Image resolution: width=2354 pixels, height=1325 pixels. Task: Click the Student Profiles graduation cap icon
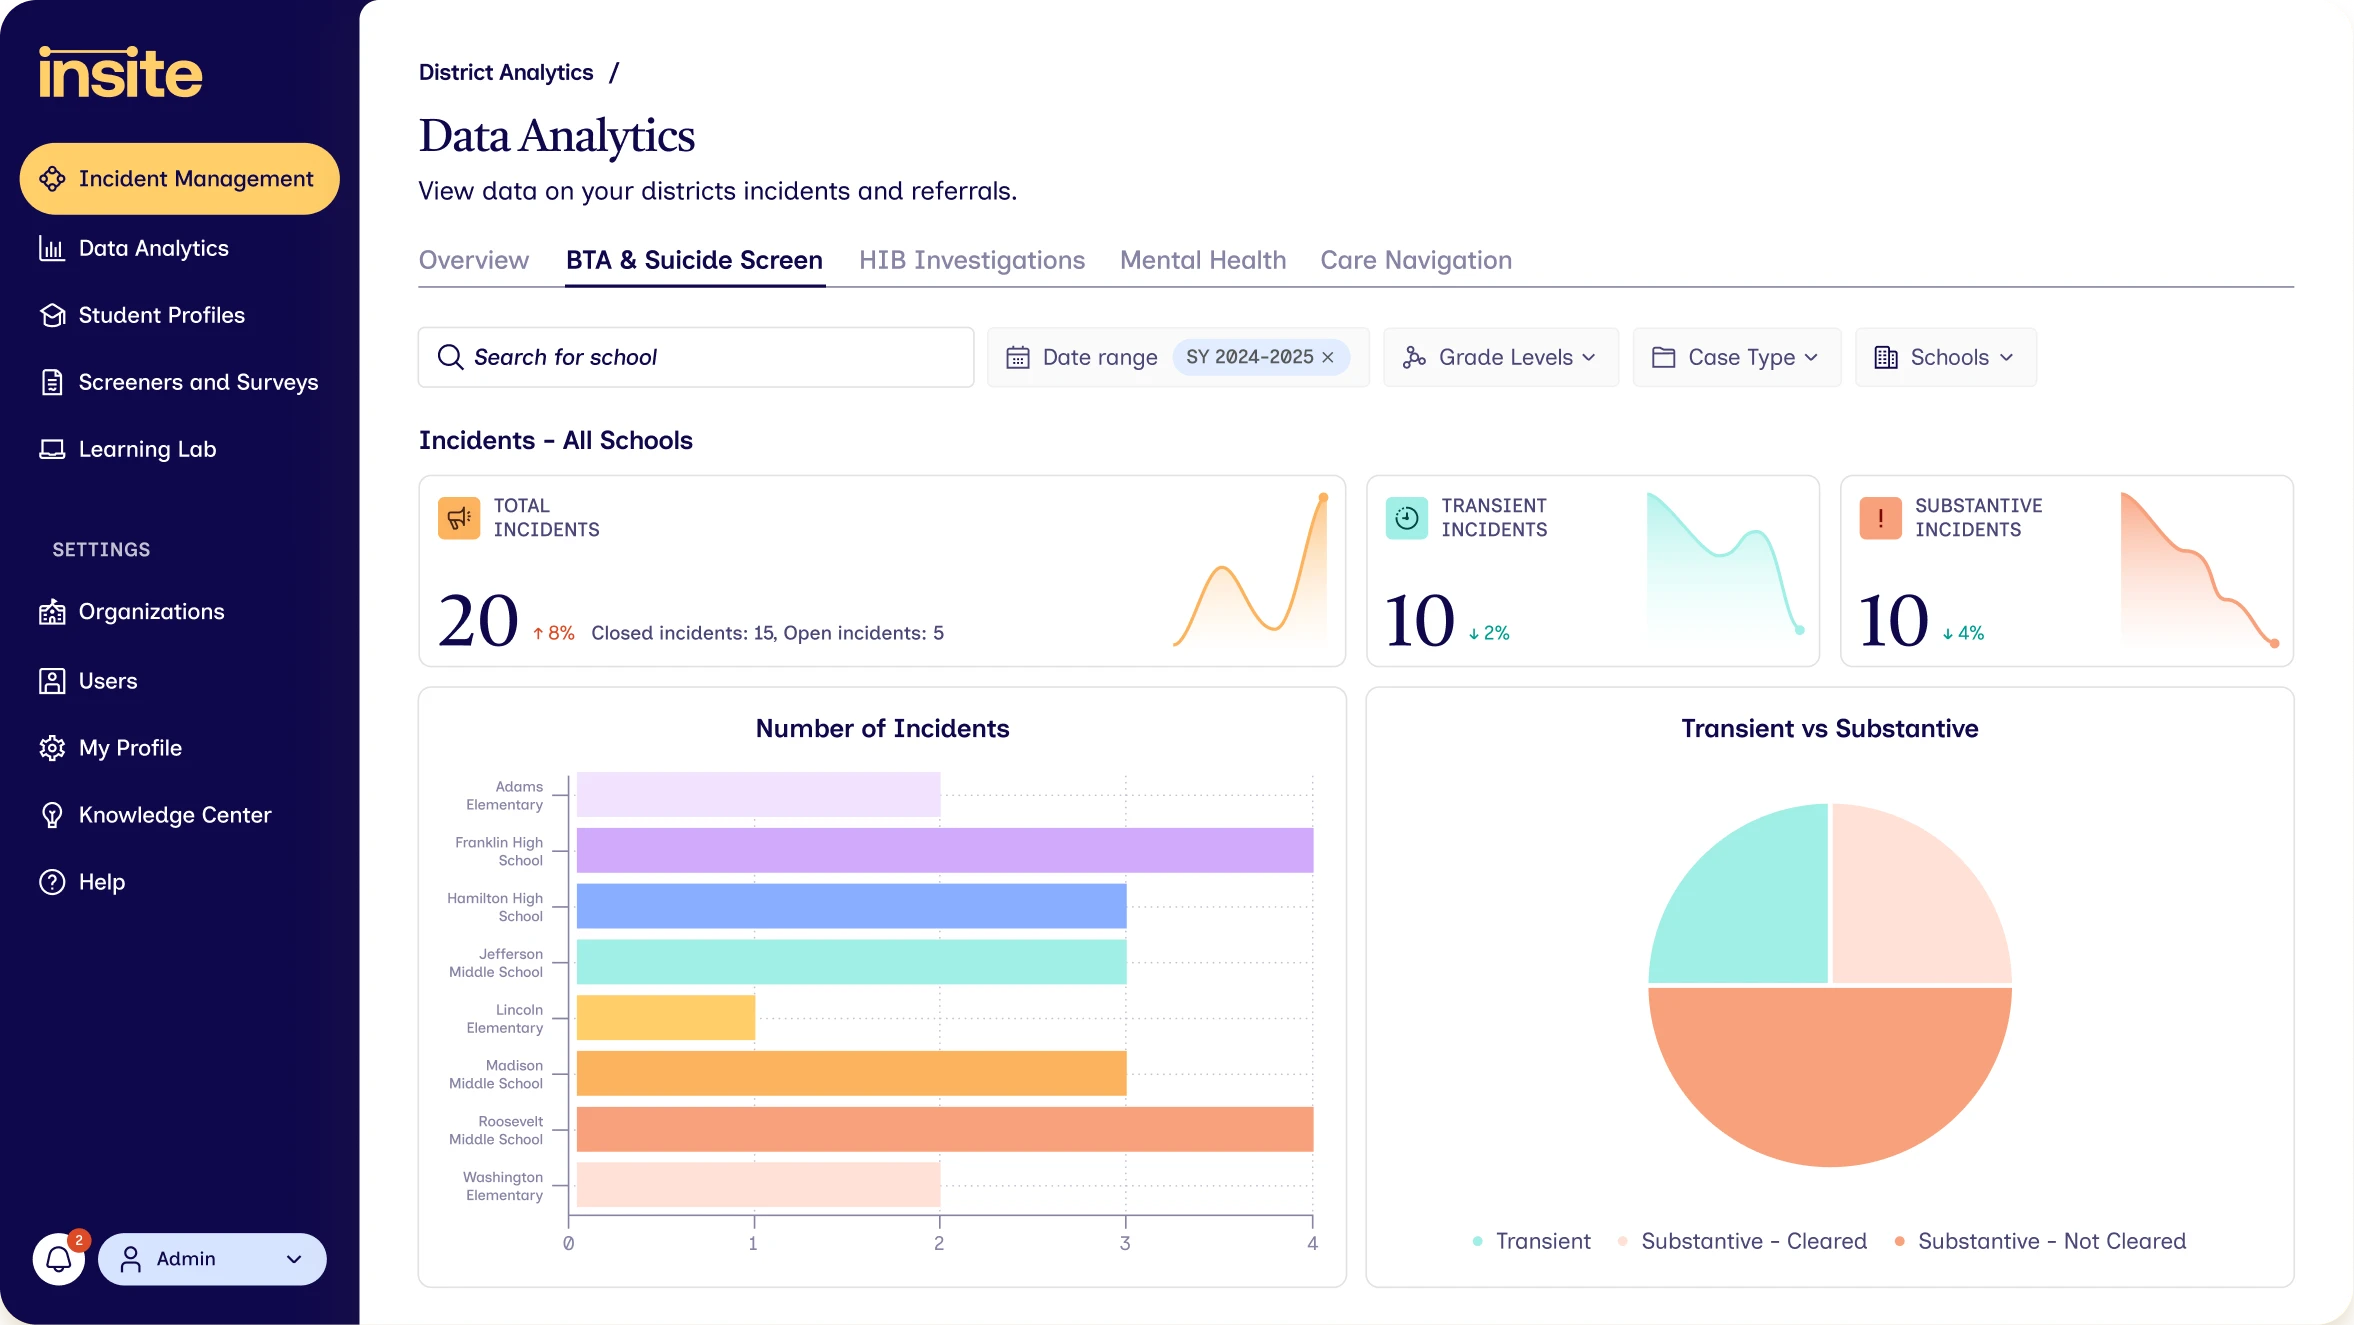[52, 315]
